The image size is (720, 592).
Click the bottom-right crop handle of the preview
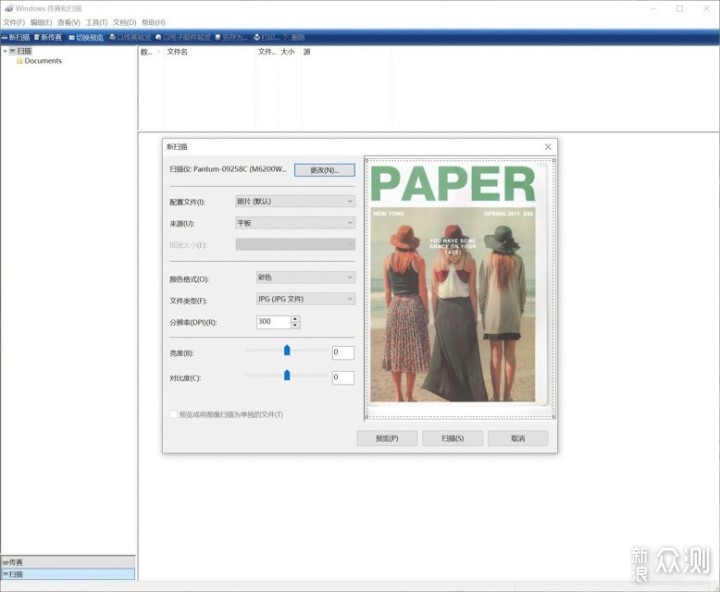click(553, 417)
